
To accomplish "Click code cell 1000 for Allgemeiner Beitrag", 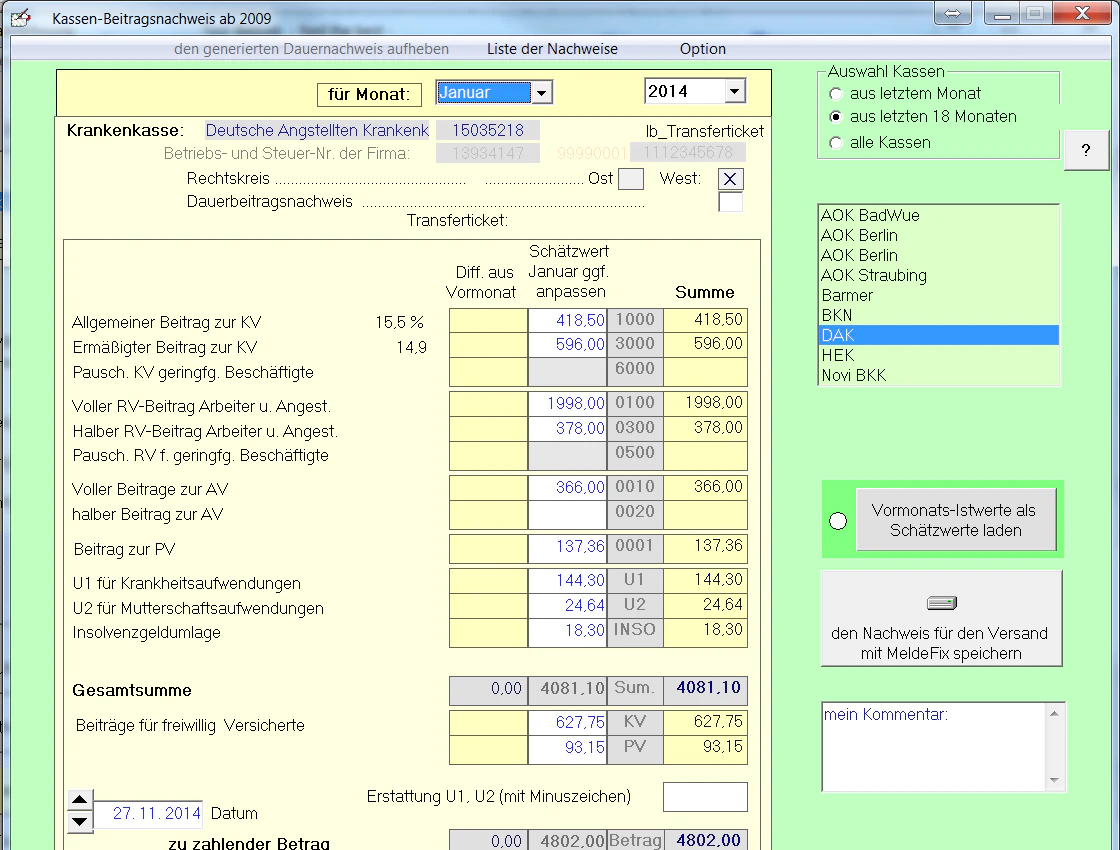I will [635, 320].
